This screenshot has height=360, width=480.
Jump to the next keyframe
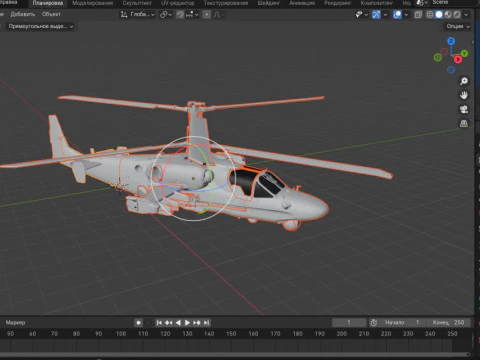tap(197, 323)
